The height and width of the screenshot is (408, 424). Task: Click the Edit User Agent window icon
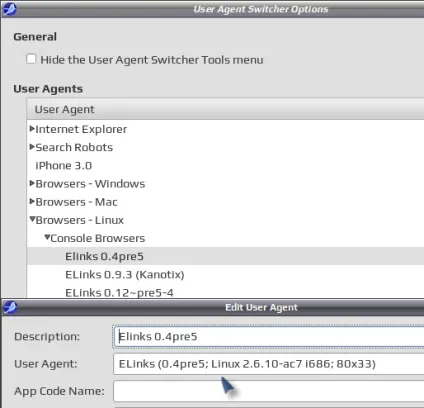[10, 307]
